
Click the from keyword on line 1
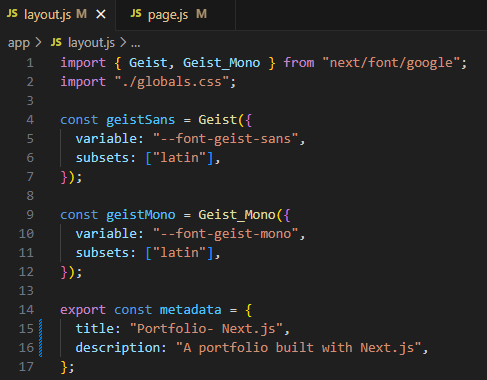click(299, 63)
